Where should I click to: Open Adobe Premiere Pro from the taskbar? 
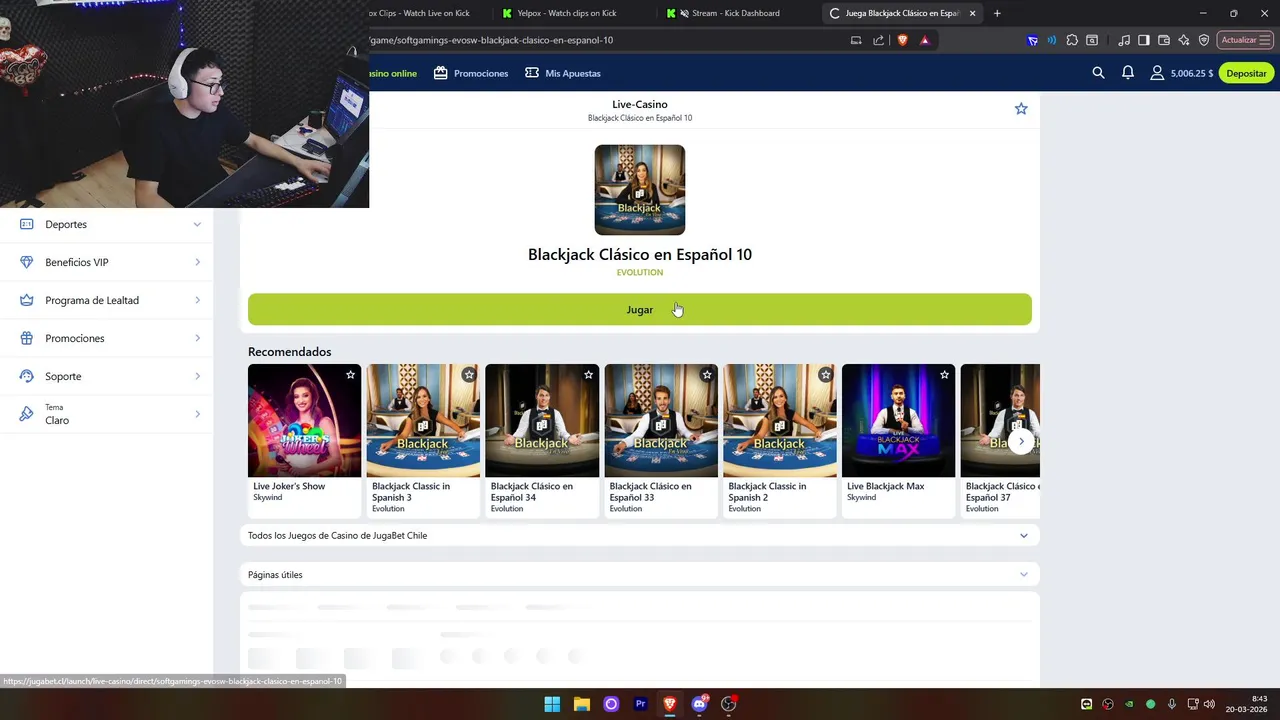tap(641, 704)
